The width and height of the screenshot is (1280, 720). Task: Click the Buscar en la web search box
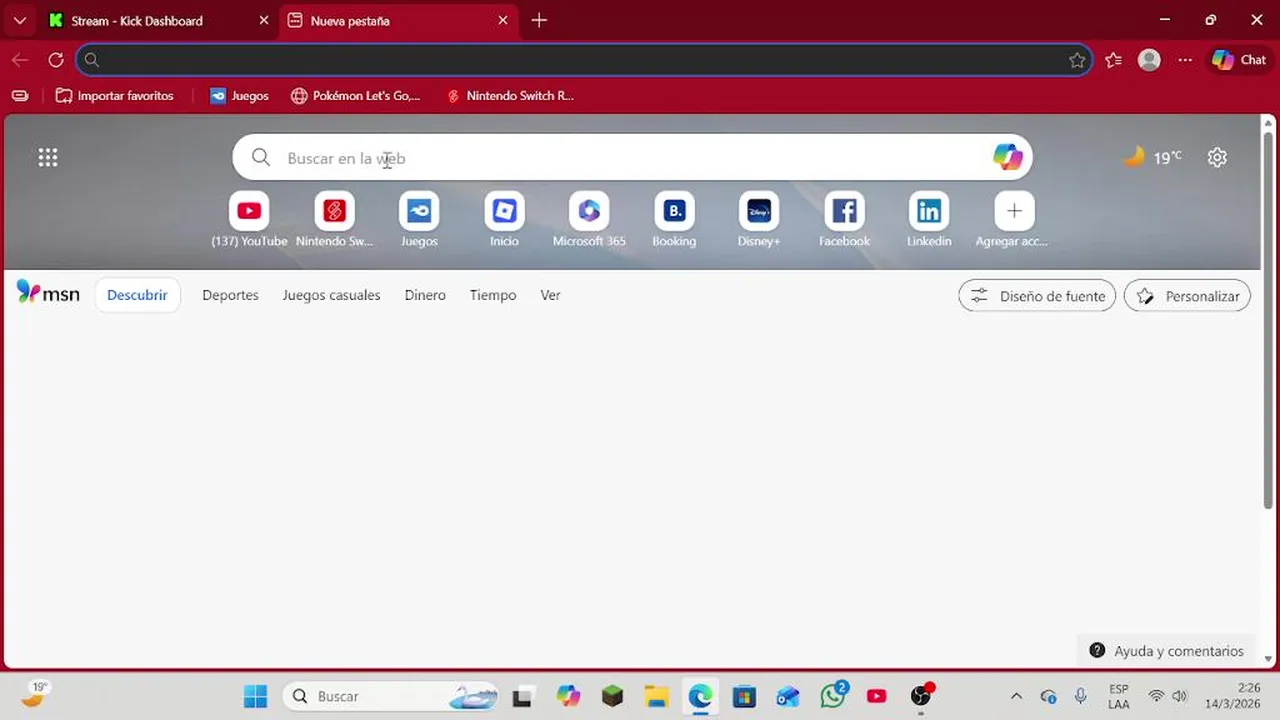tap(632, 158)
